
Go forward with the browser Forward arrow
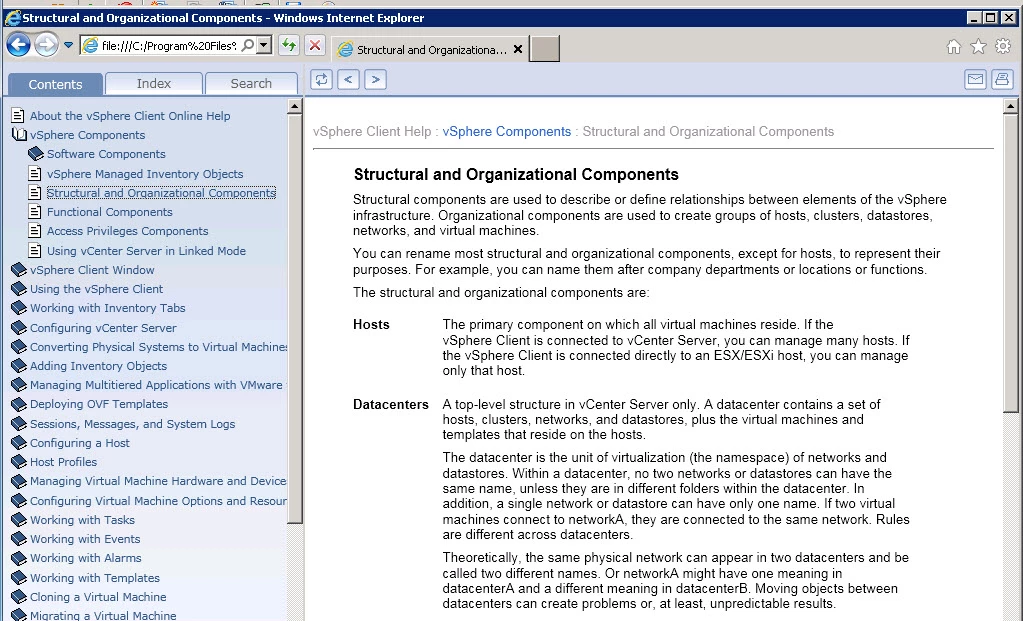pyautogui.click(x=46, y=45)
